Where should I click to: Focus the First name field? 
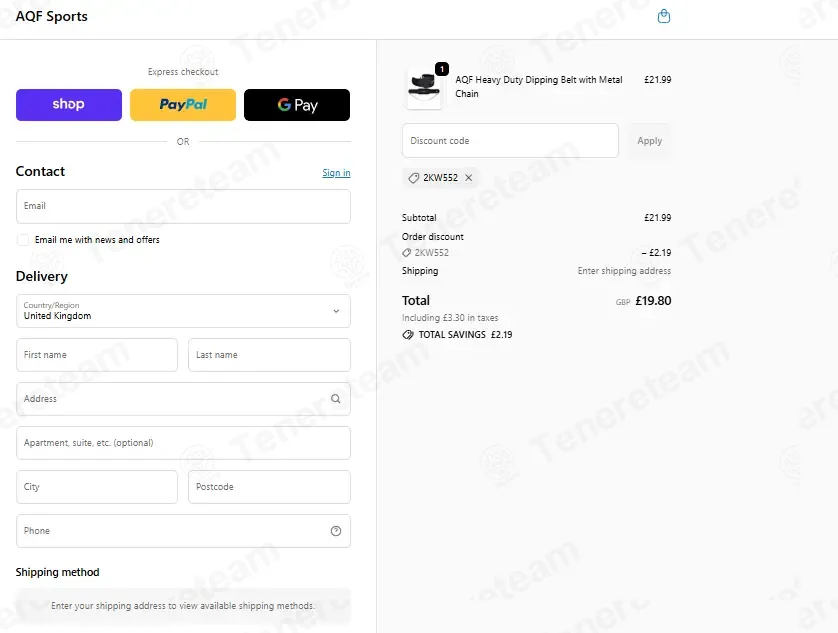tap(97, 355)
